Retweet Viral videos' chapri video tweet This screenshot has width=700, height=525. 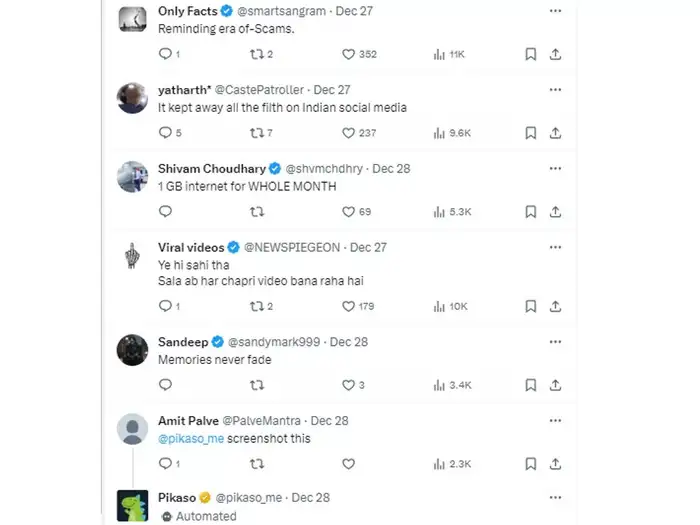(x=256, y=306)
